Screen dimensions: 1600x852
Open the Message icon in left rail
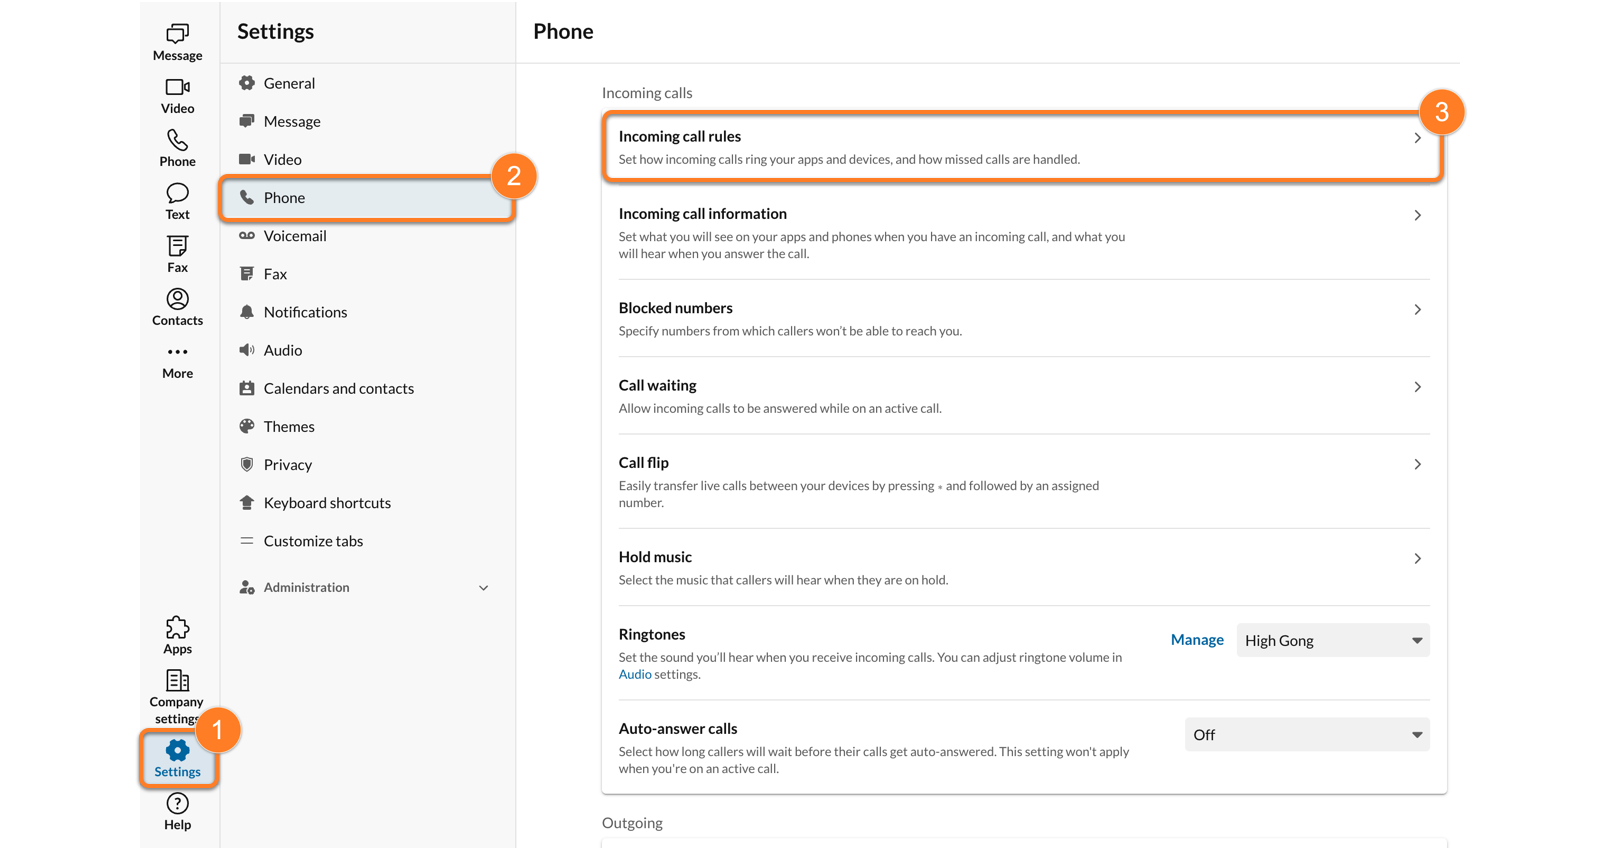coord(177,34)
